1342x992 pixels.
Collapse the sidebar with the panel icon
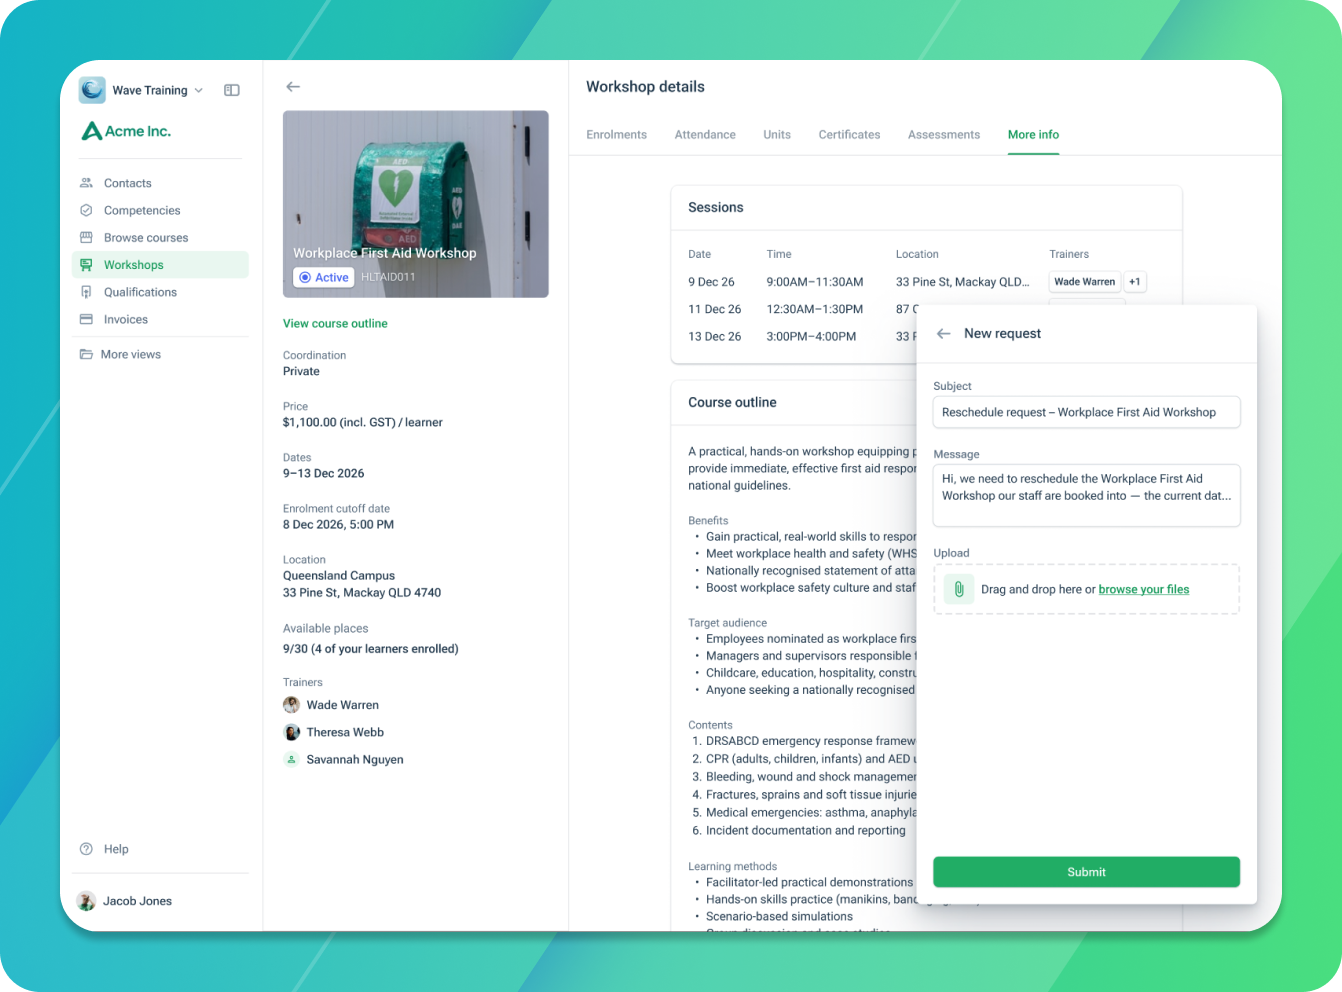tap(232, 90)
